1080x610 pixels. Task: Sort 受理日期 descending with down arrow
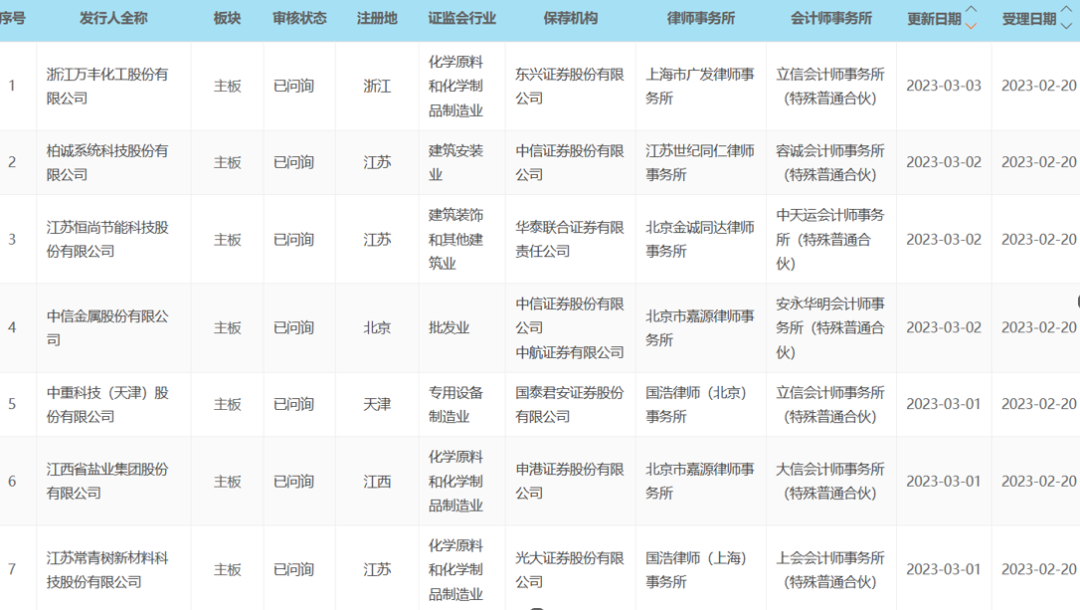pyautogui.click(x=1065, y=26)
